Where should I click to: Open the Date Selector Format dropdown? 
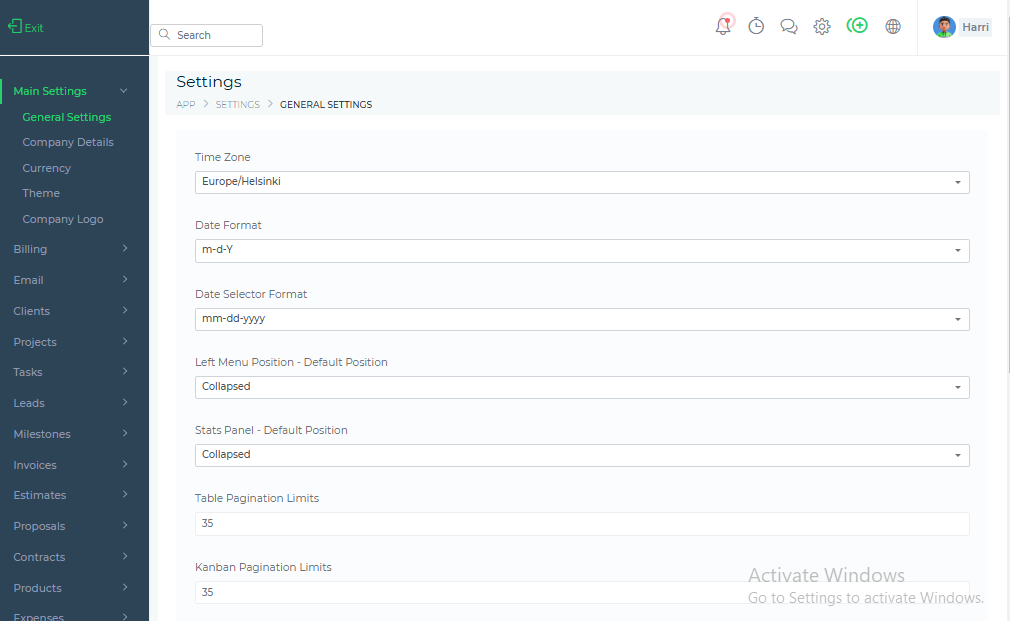581,319
